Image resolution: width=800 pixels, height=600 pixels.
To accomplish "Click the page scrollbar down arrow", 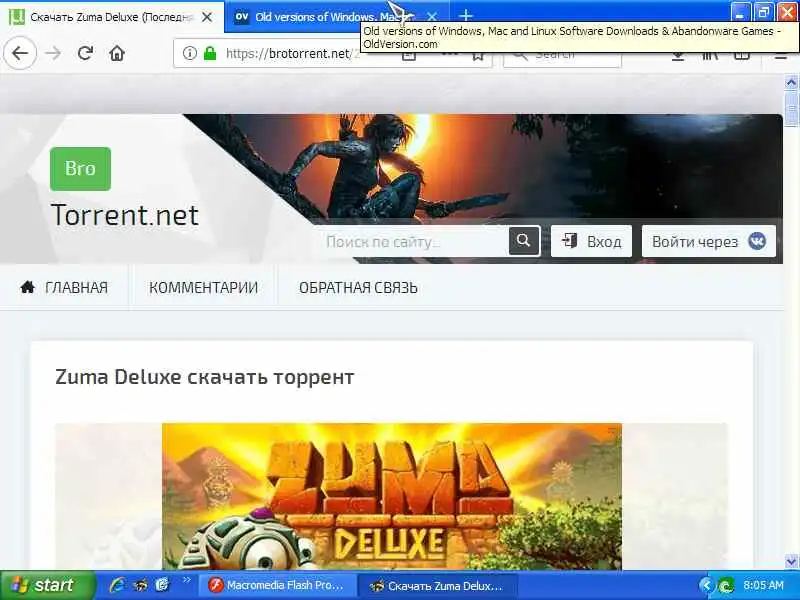I will tap(791, 561).
